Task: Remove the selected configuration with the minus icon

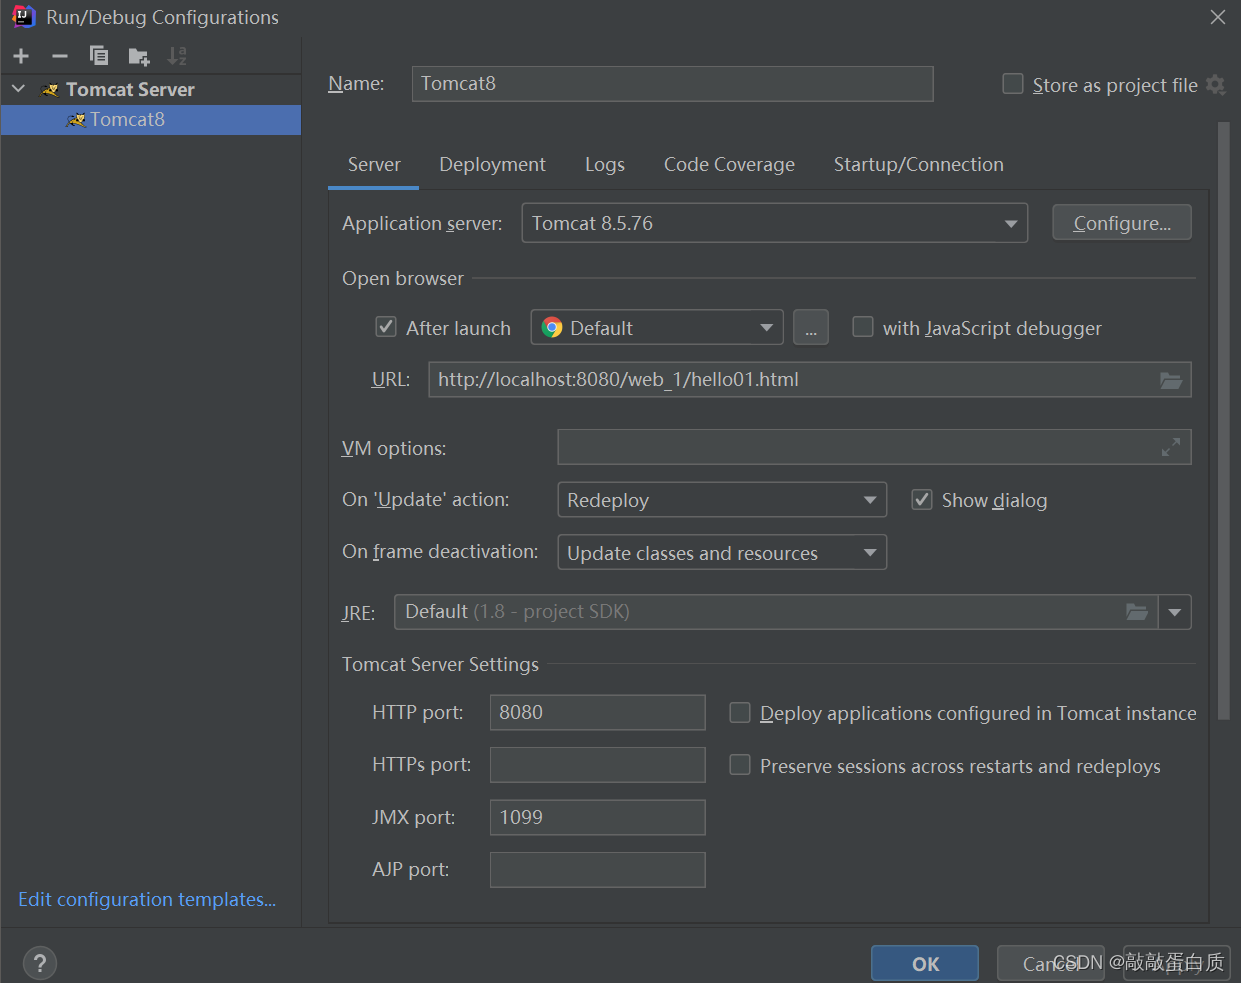Action: click(60, 56)
